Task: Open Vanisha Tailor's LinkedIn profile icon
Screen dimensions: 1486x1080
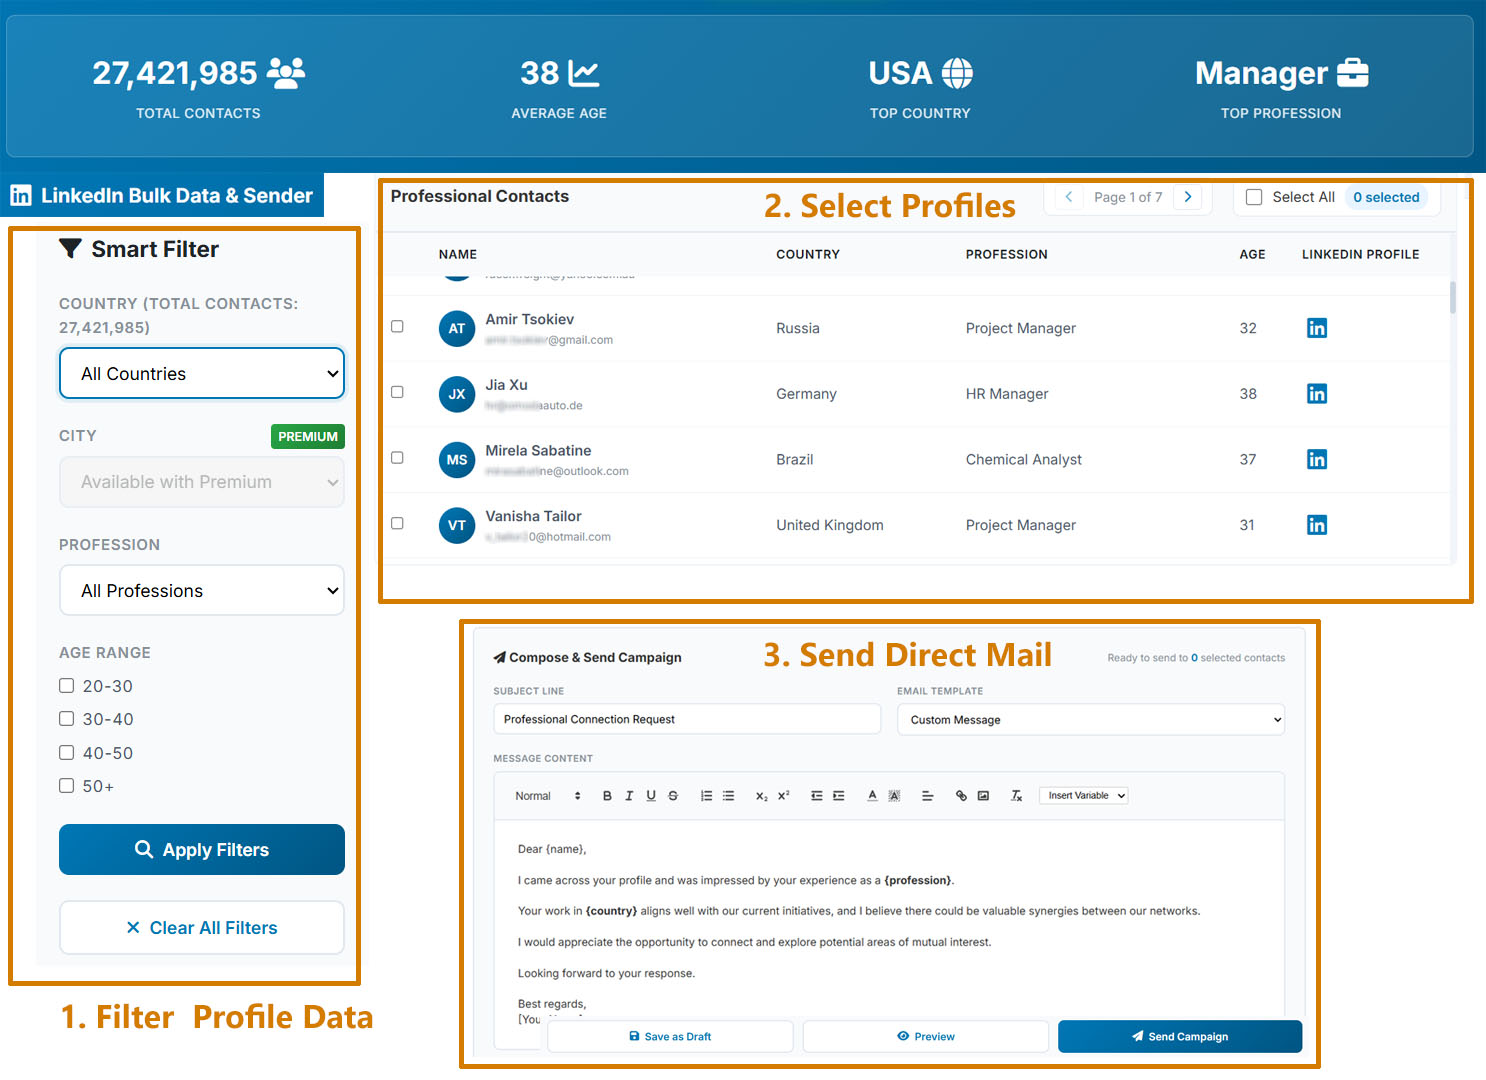Action: (1316, 524)
